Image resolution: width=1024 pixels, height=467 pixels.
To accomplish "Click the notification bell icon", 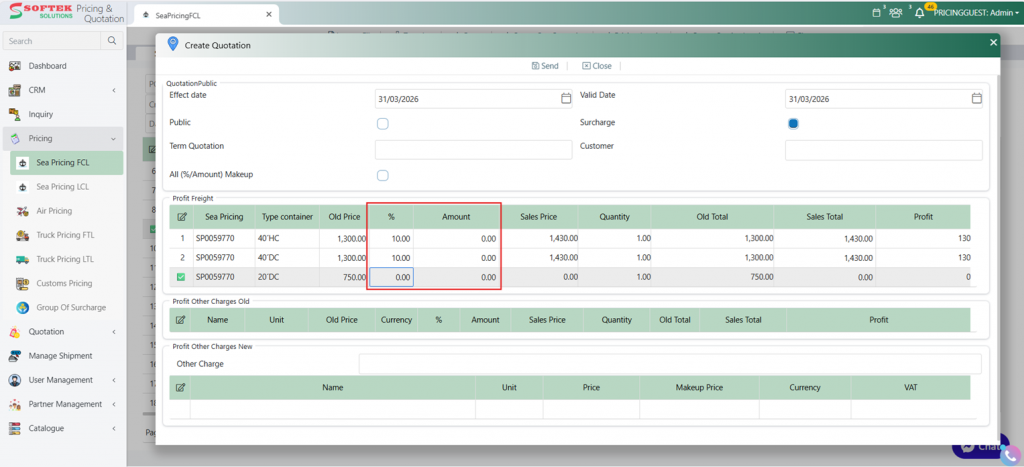I will [x=919, y=13].
